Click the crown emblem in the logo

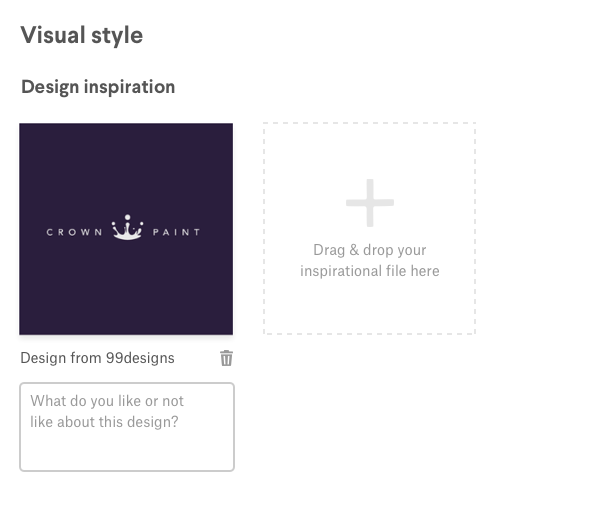click(x=127, y=229)
